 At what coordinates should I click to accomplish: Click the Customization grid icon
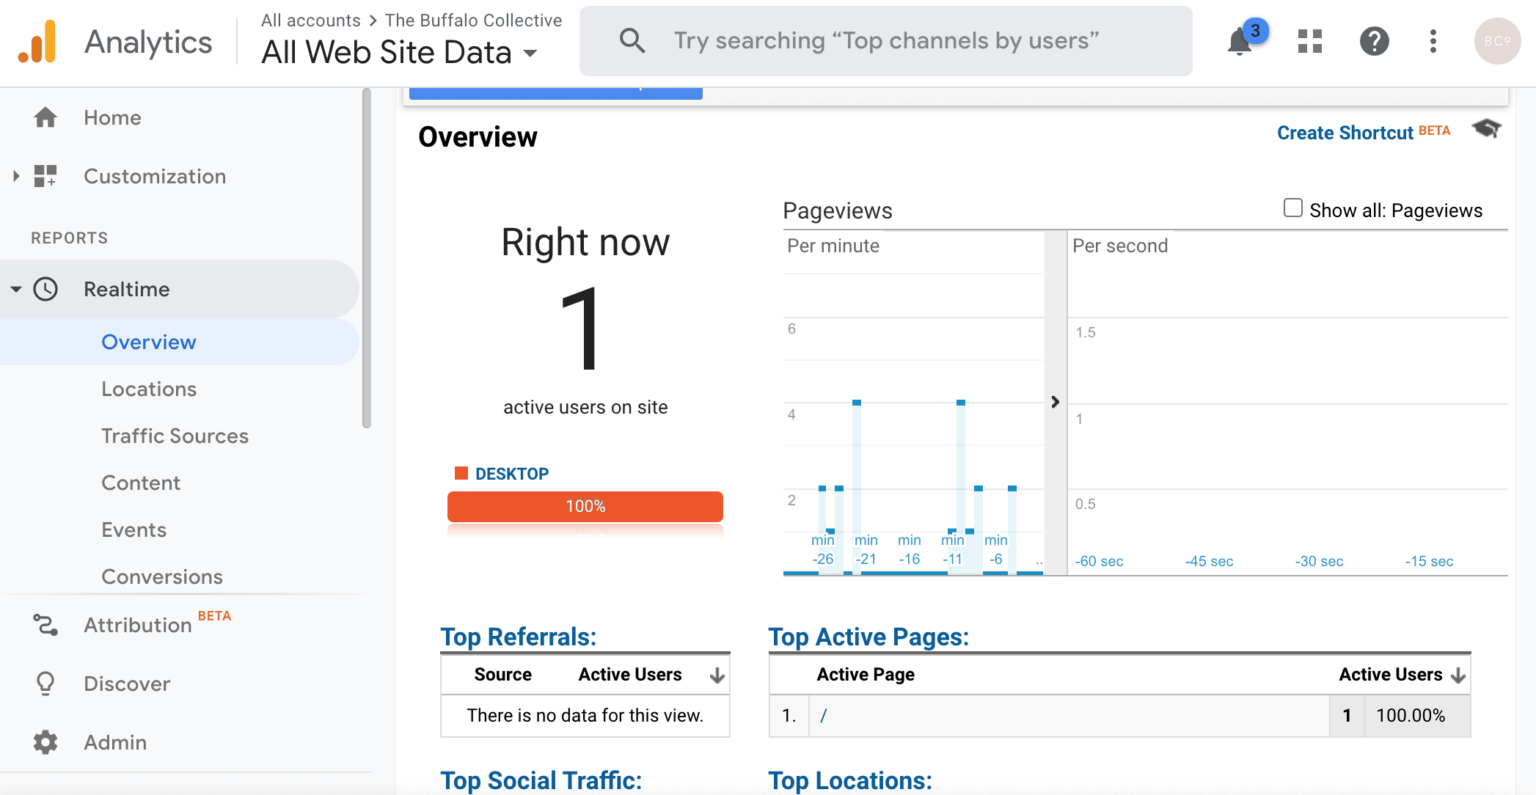point(45,176)
